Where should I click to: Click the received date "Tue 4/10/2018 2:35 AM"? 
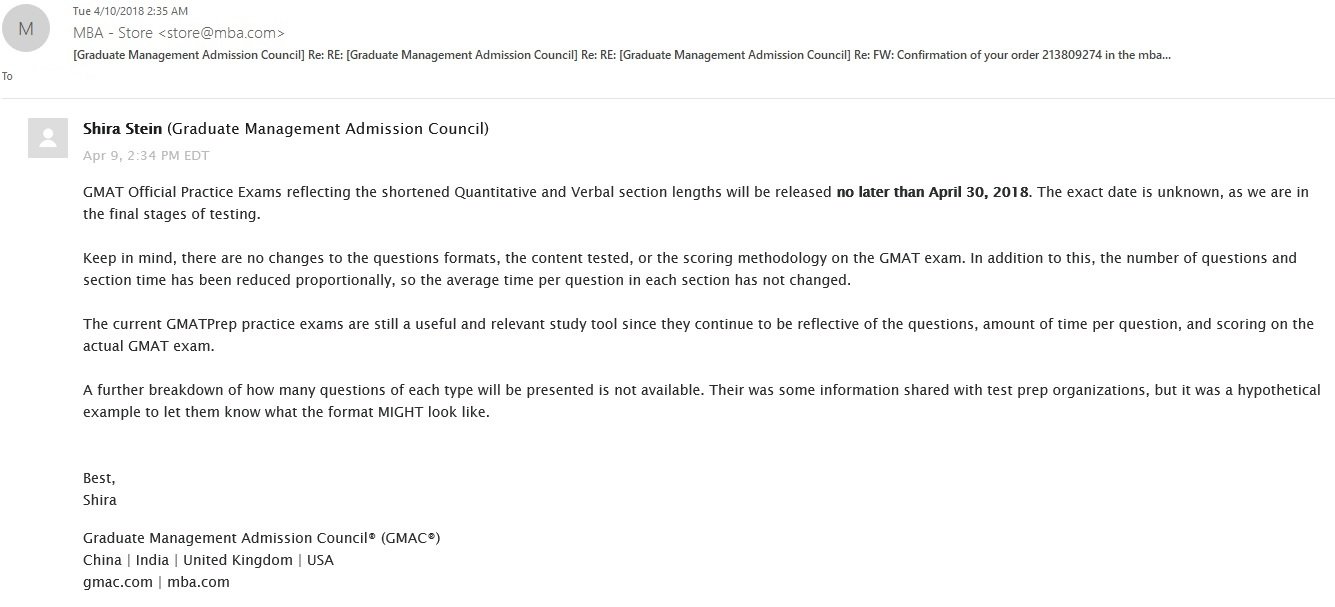tap(131, 11)
